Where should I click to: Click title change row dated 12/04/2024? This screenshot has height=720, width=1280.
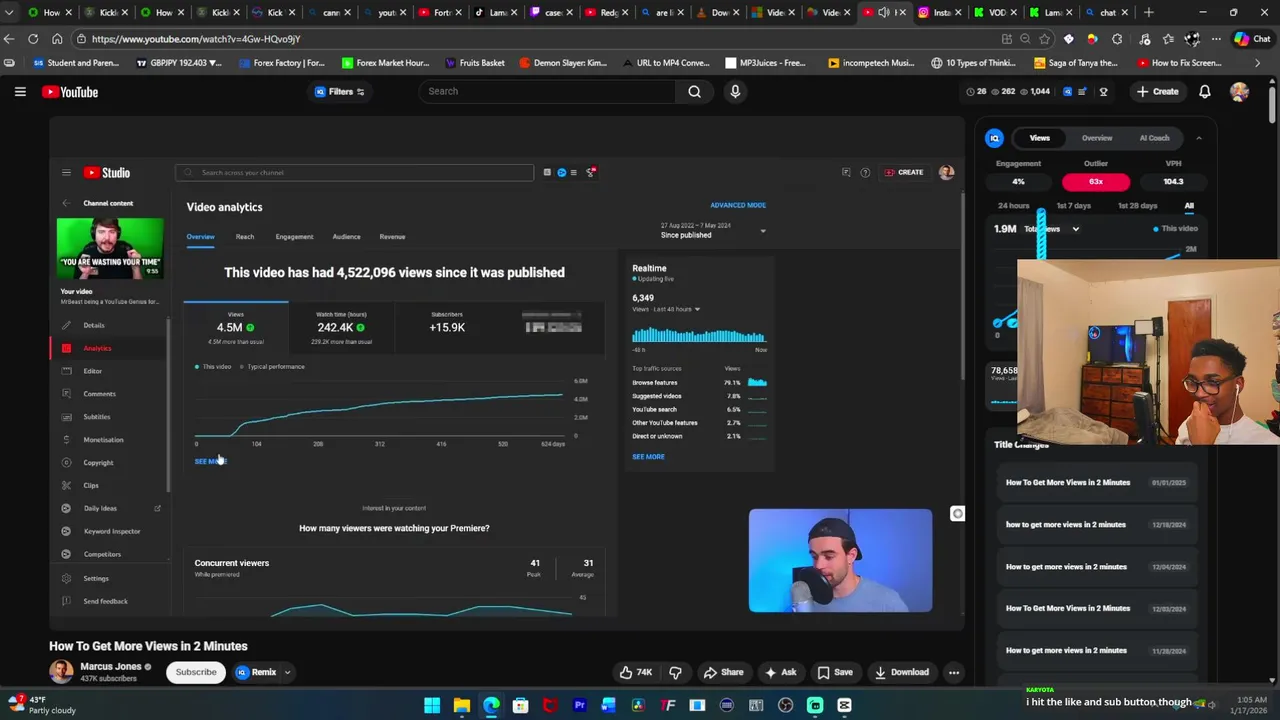[x=1096, y=566]
